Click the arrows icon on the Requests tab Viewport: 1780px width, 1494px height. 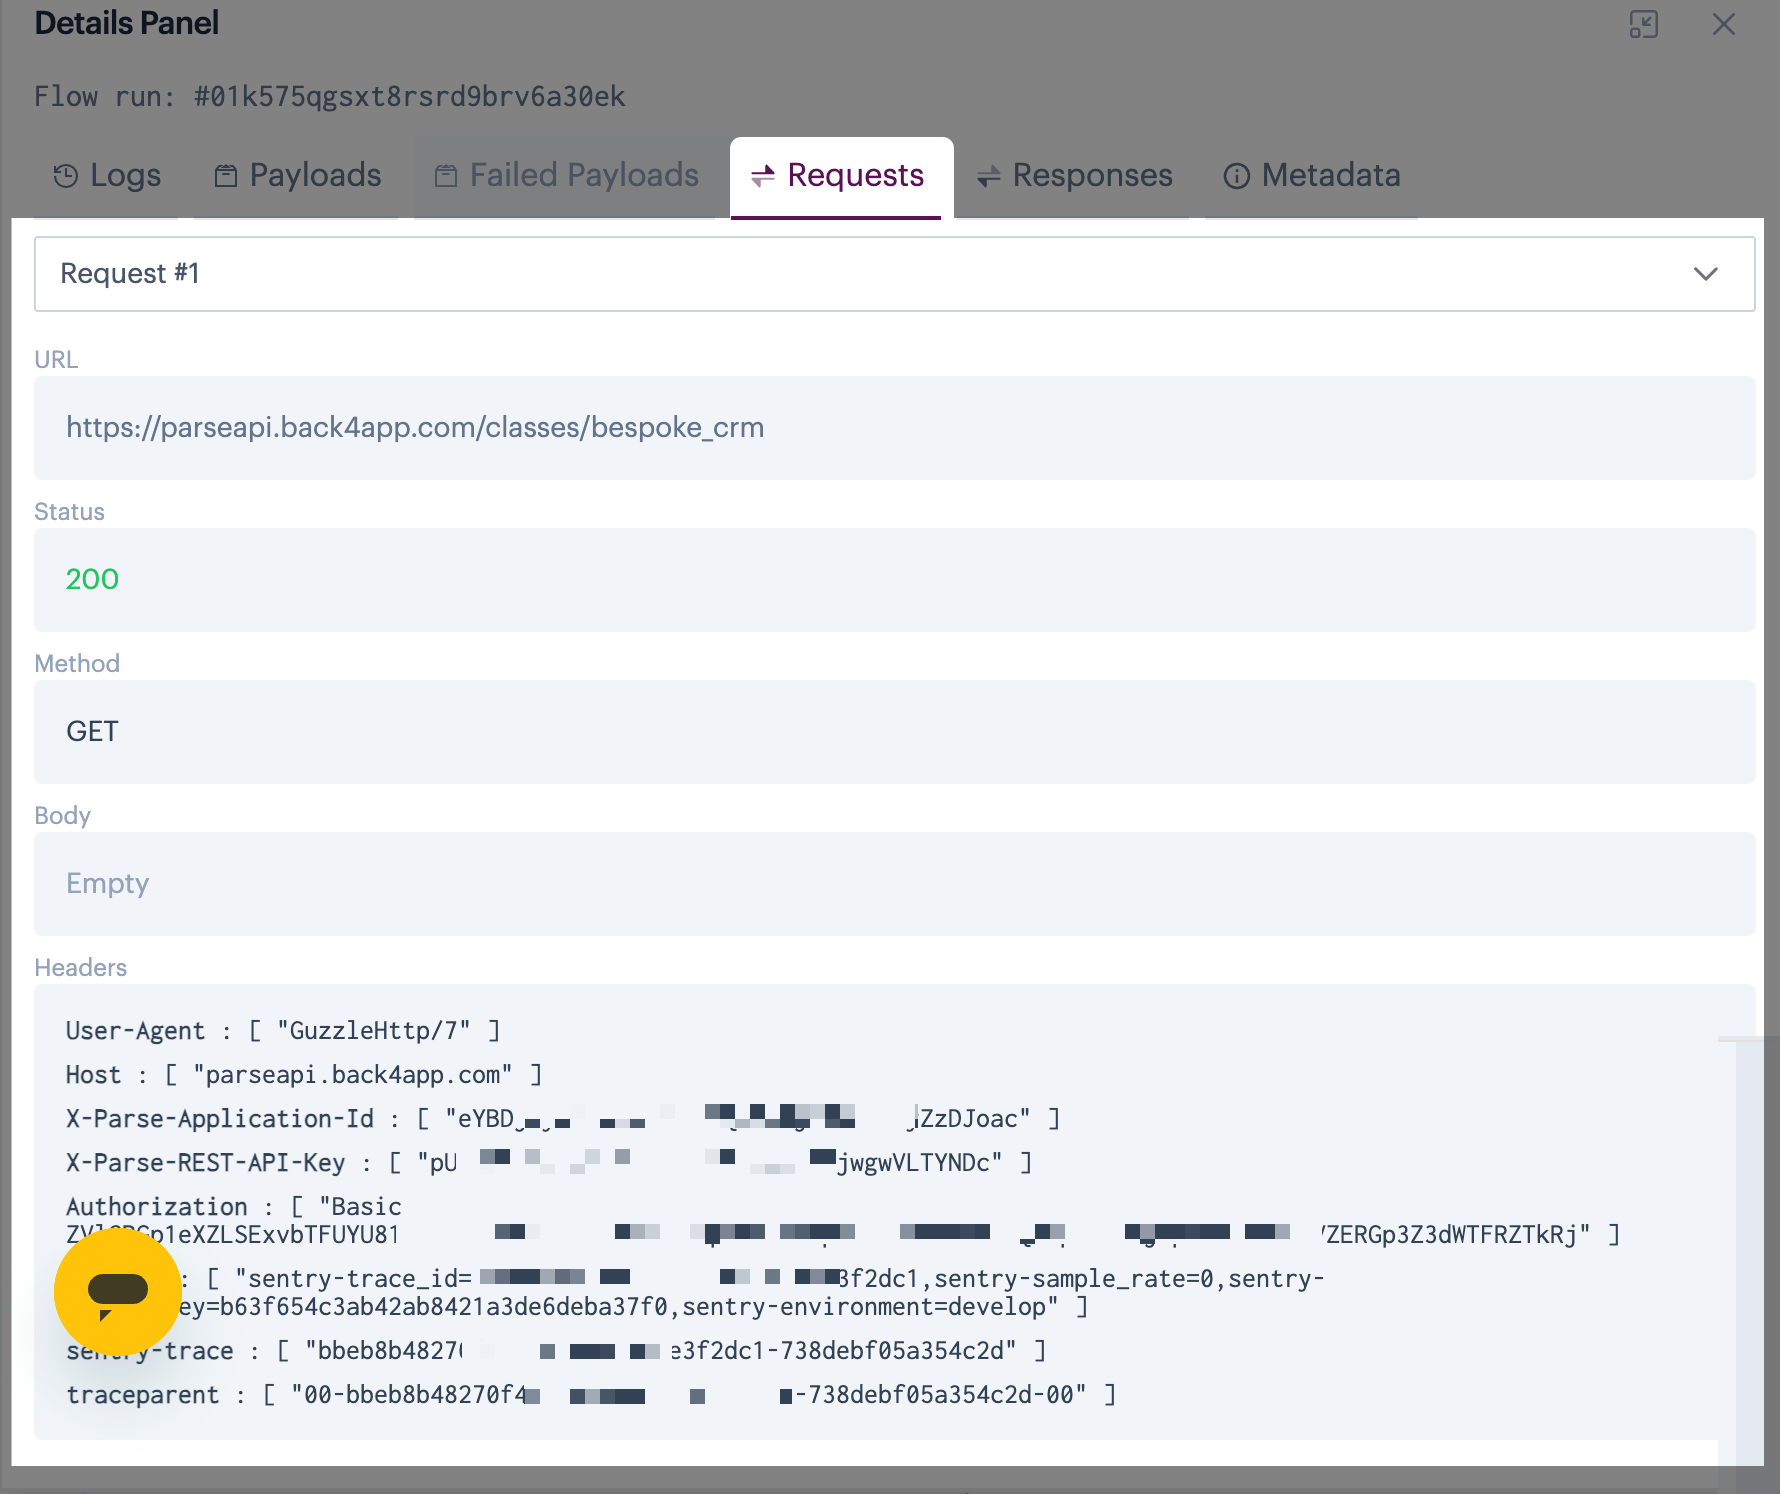(x=763, y=176)
